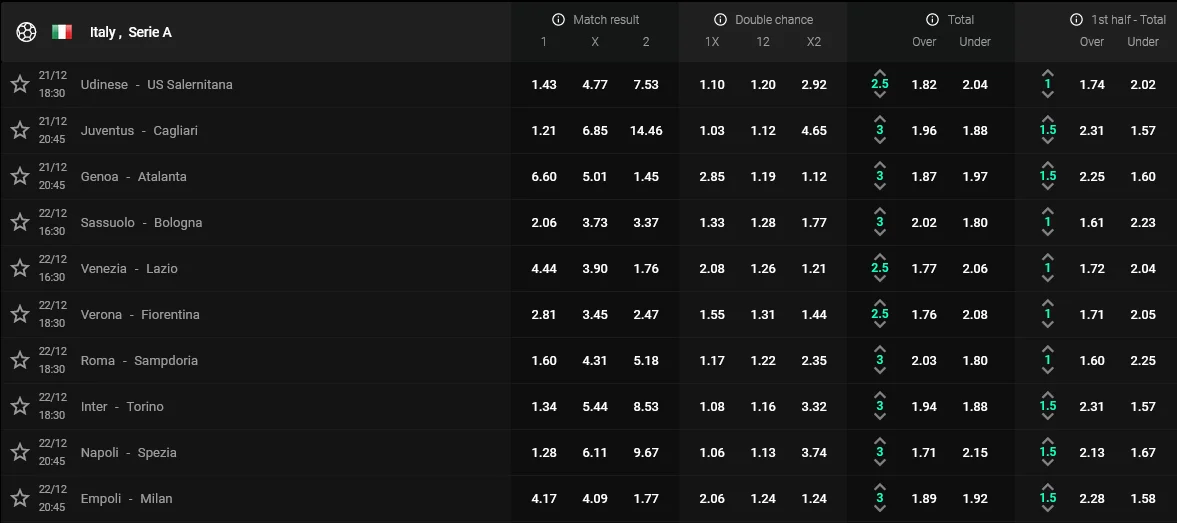The width and height of the screenshot is (1177, 523).
Task: Click the Double chance info icon
Action: tap(720, 20)
